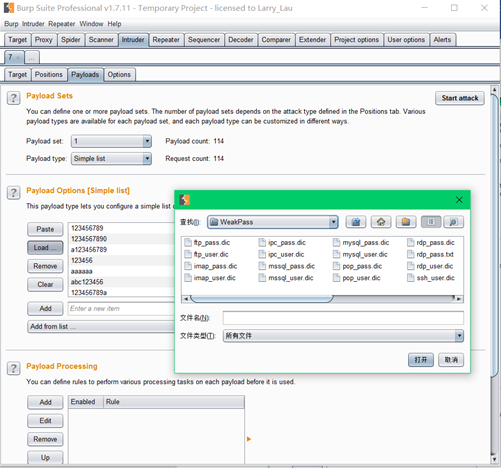This screenshot has height=468, width=501.
Task: Click the file list scrollbar right arrow
Action: tap(459, 299)
